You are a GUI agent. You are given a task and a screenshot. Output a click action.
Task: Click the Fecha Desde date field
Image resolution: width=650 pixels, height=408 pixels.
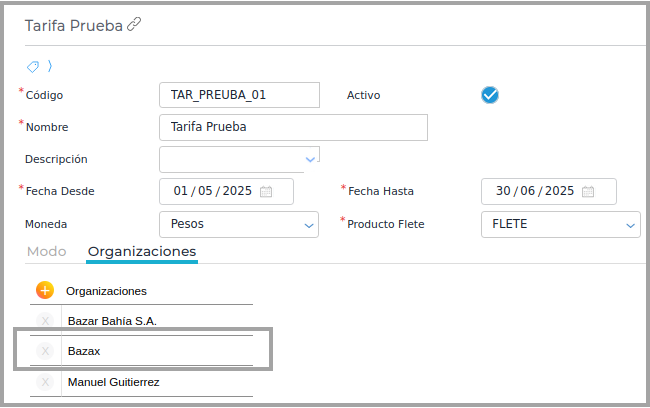[212, 191]
